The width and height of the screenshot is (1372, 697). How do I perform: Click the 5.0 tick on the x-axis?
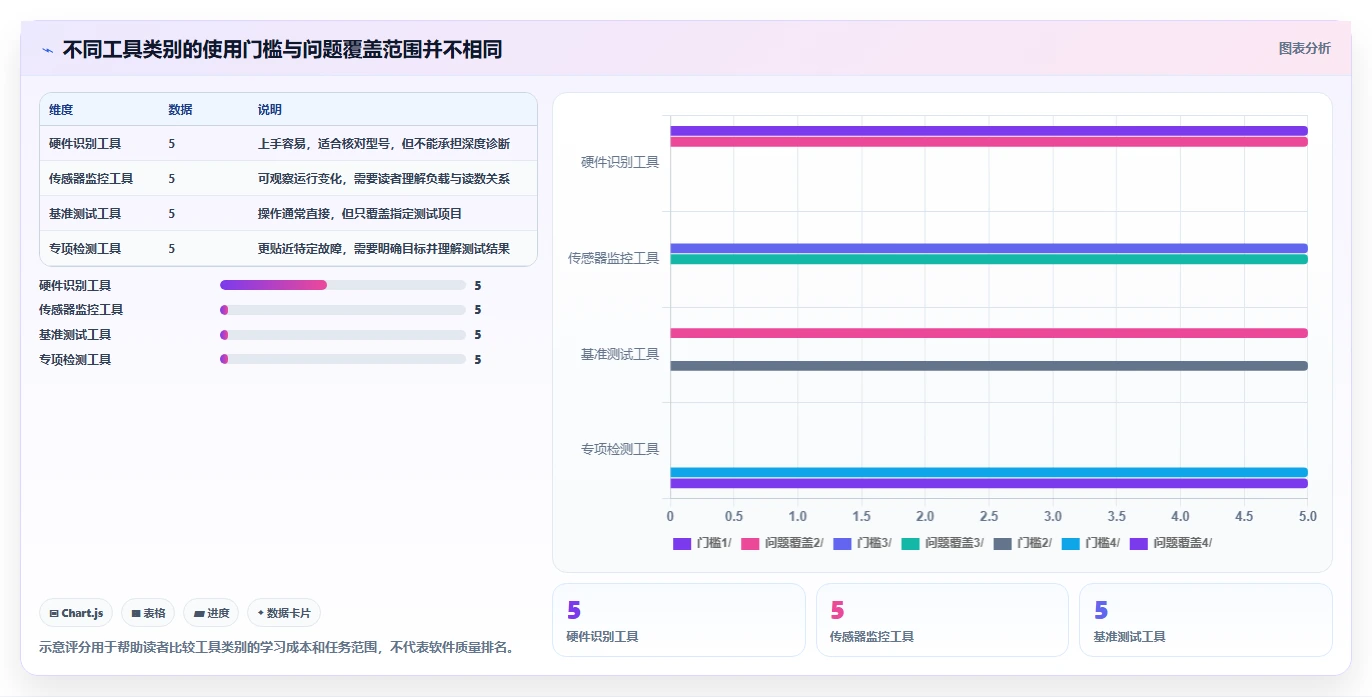tap(1308, 516)
